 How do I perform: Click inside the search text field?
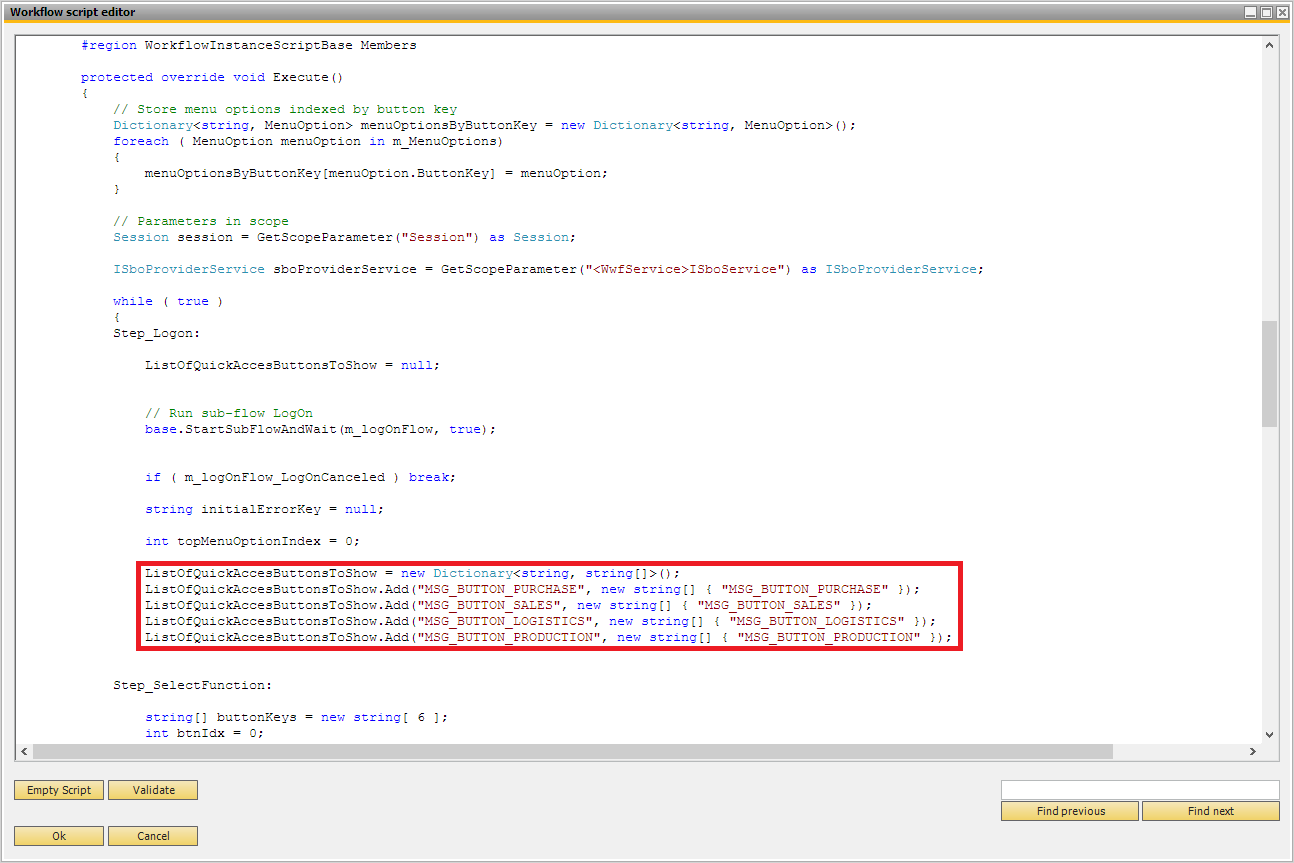click(x=1140, y=788)
